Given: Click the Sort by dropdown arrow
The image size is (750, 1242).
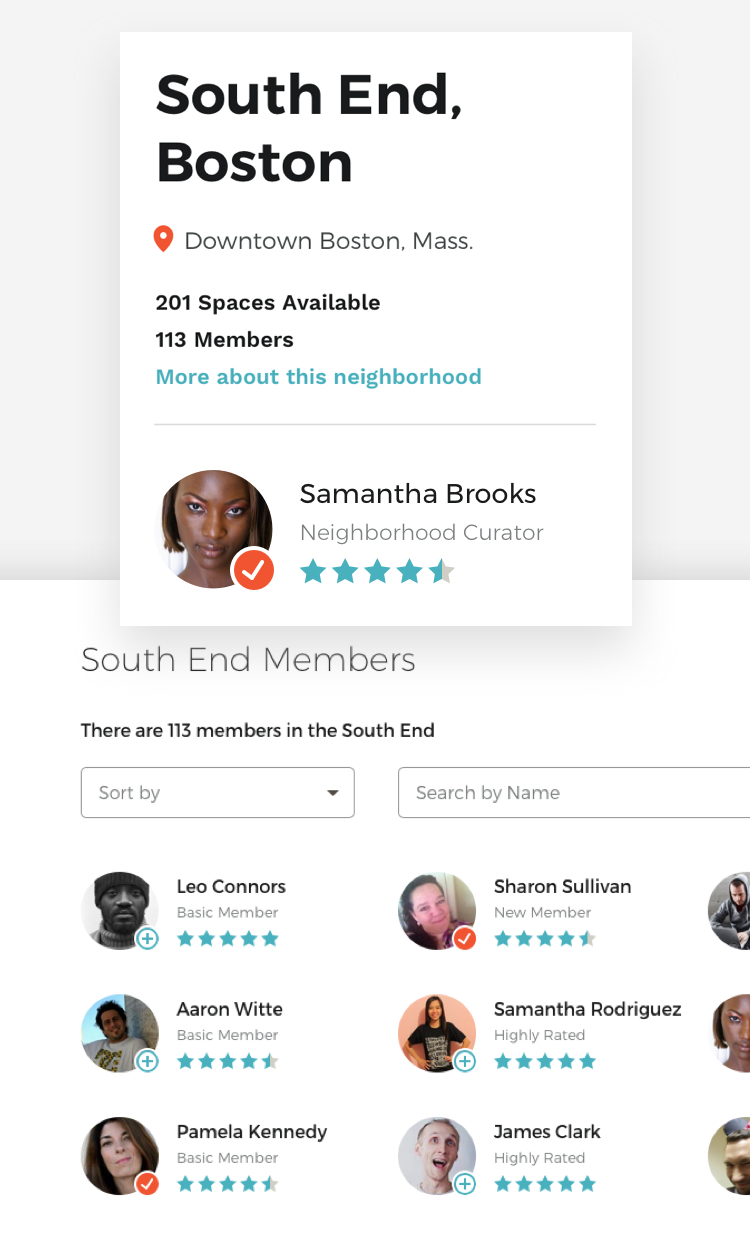Looking at the screenshot, I should 333,793.
